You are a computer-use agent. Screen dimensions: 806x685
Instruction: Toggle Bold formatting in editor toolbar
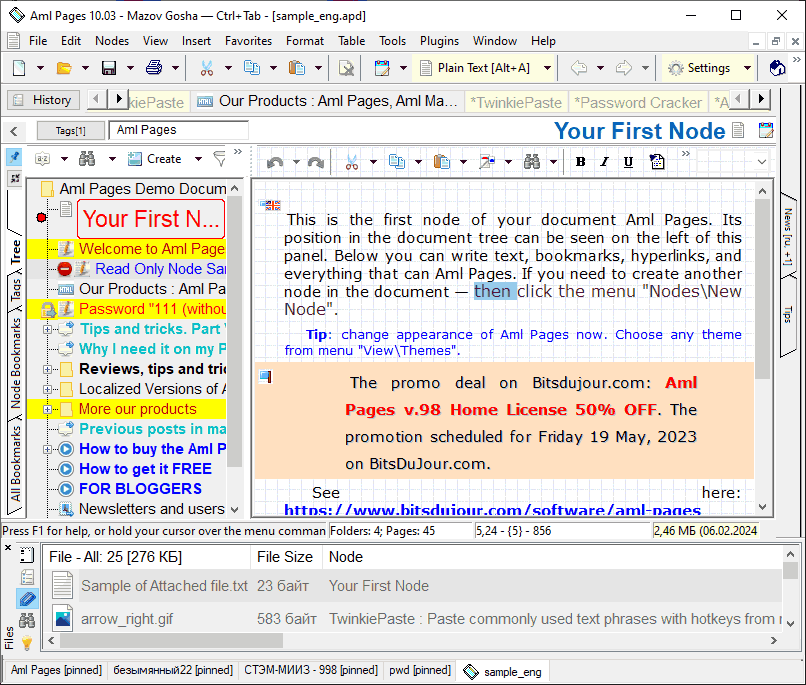(580, 162)
